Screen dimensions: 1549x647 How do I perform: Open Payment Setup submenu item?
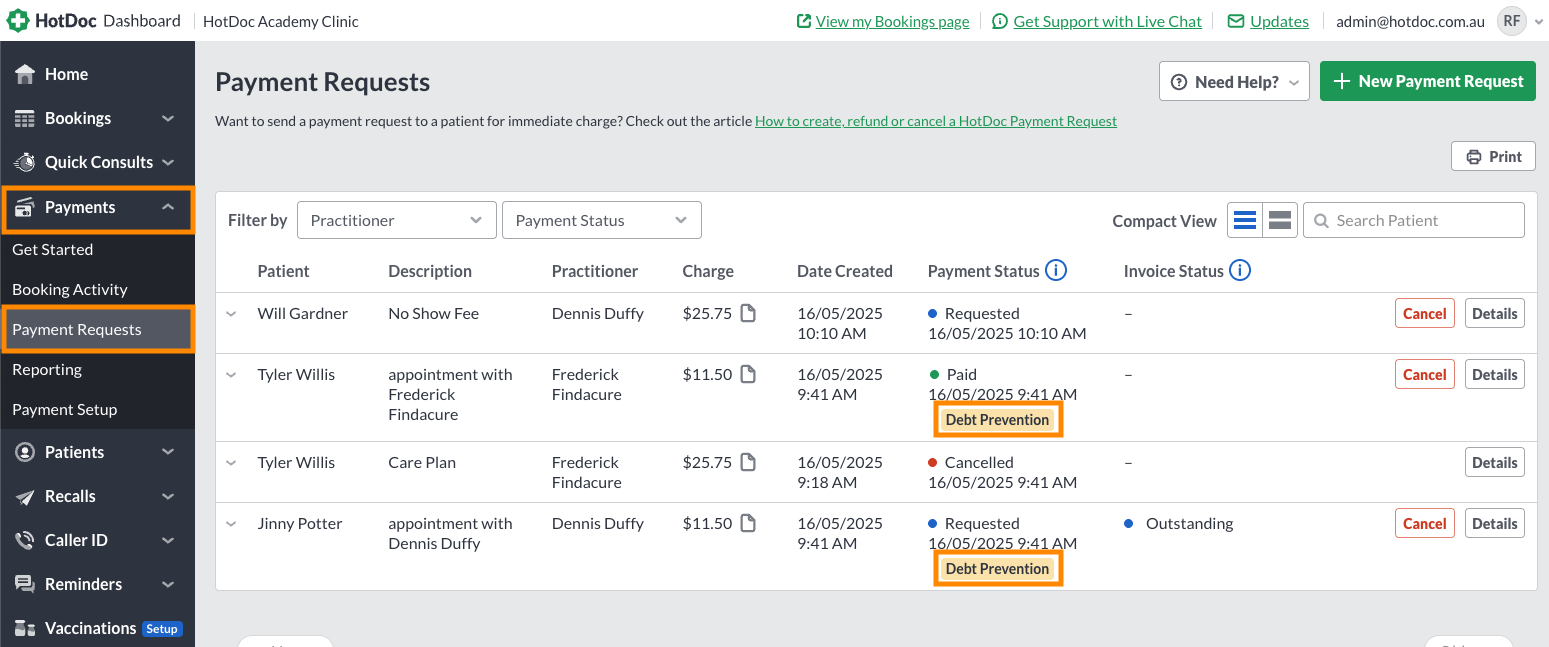tap(97, 409)
